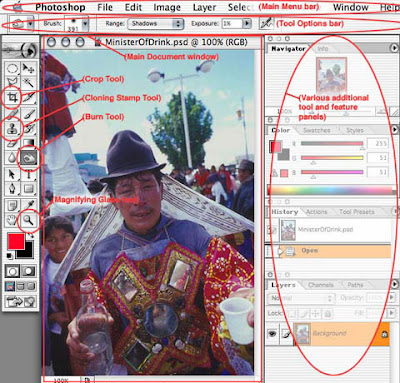Select the History Brush tool

(29, 129)
